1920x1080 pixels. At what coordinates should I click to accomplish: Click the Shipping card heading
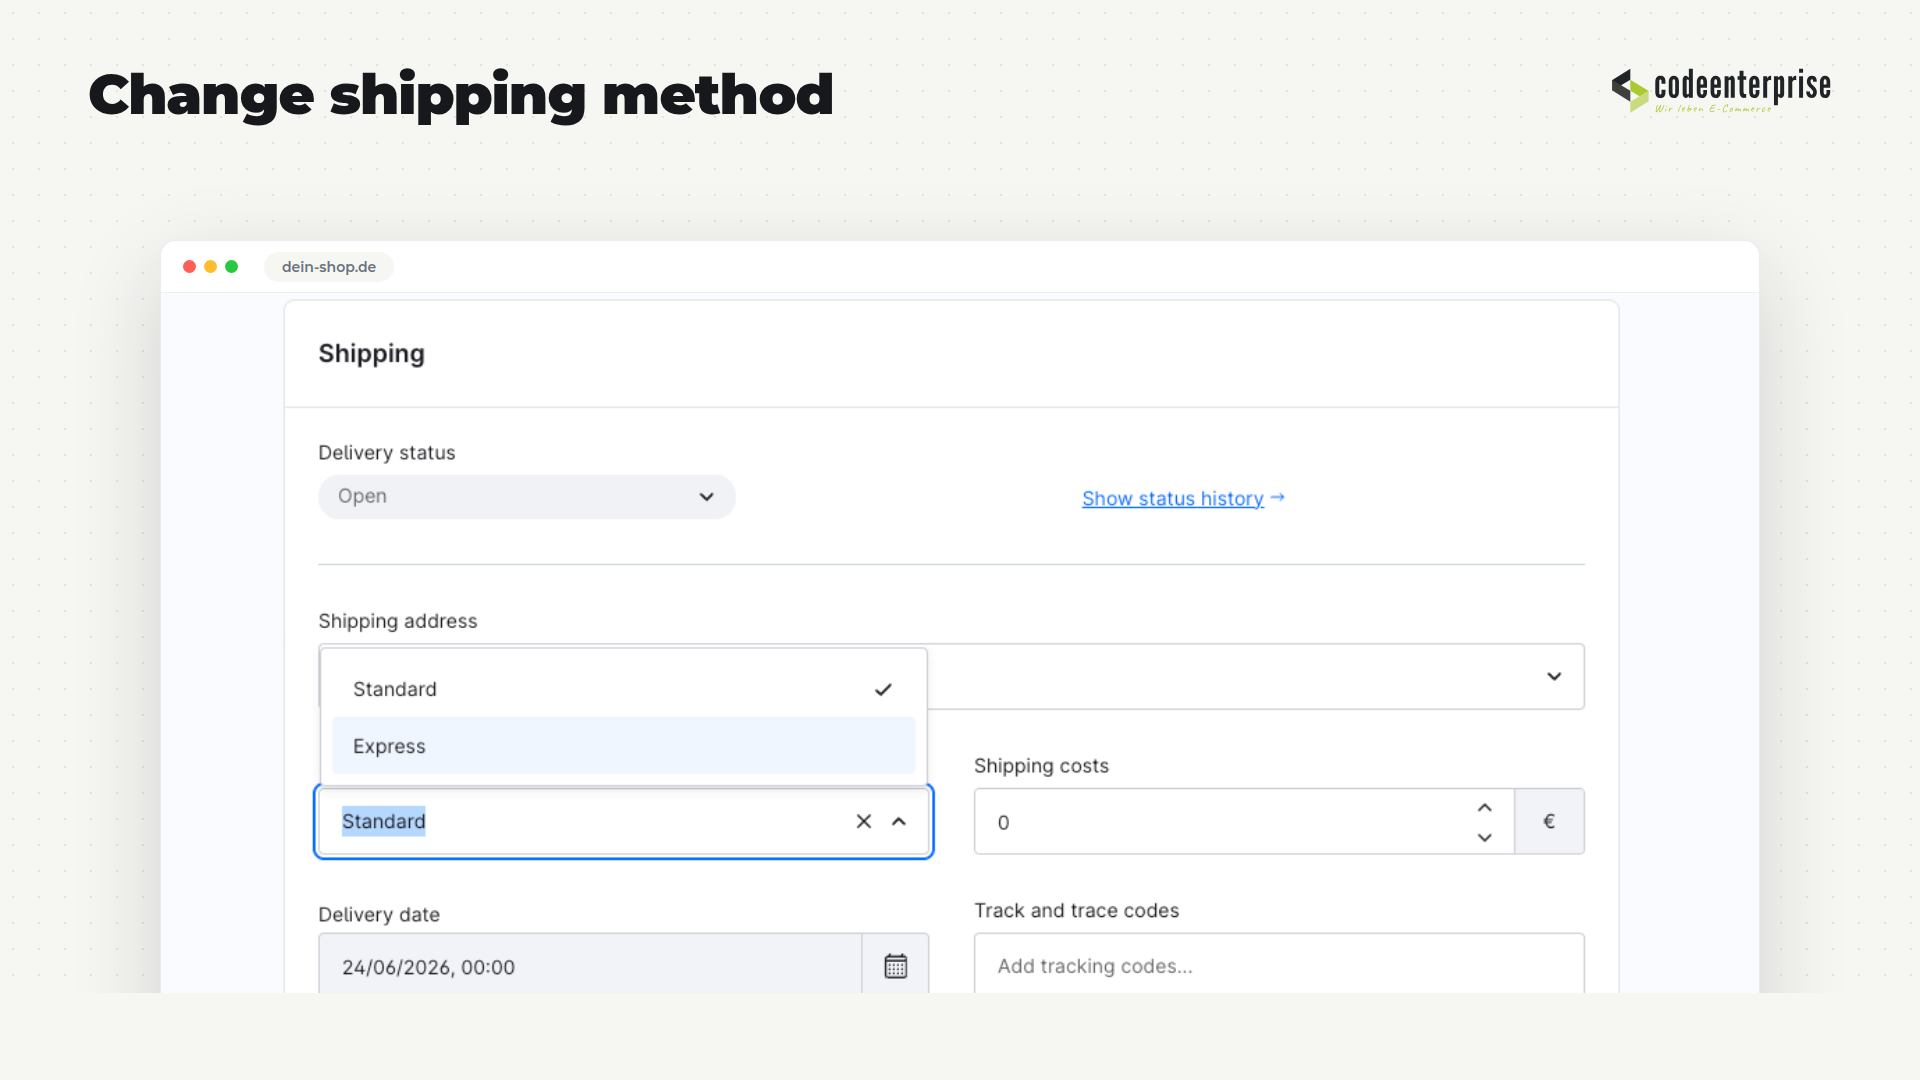click(371, 354)
